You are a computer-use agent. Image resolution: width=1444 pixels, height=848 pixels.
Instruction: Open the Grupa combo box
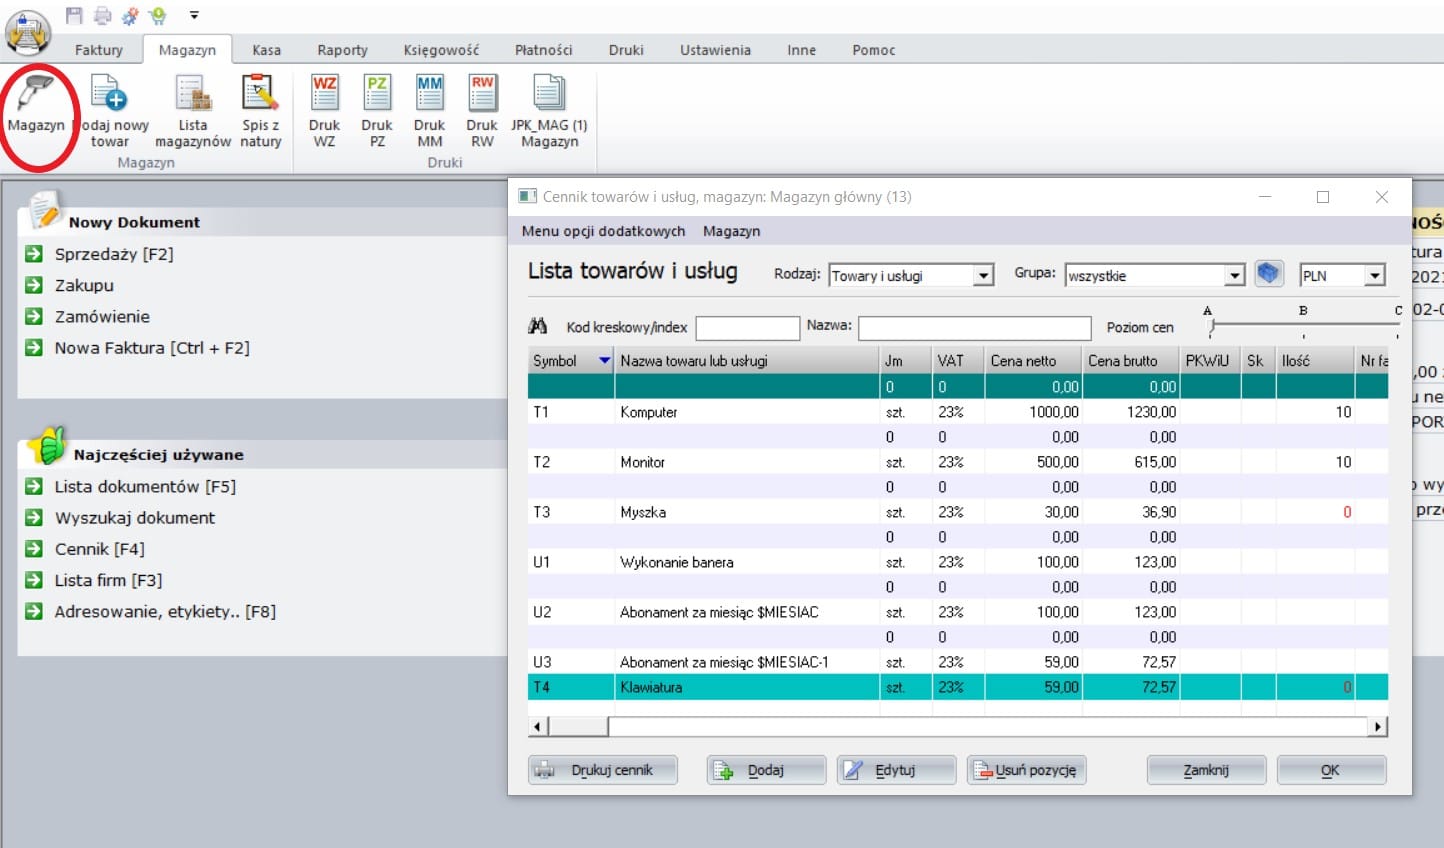point(1234,276)
